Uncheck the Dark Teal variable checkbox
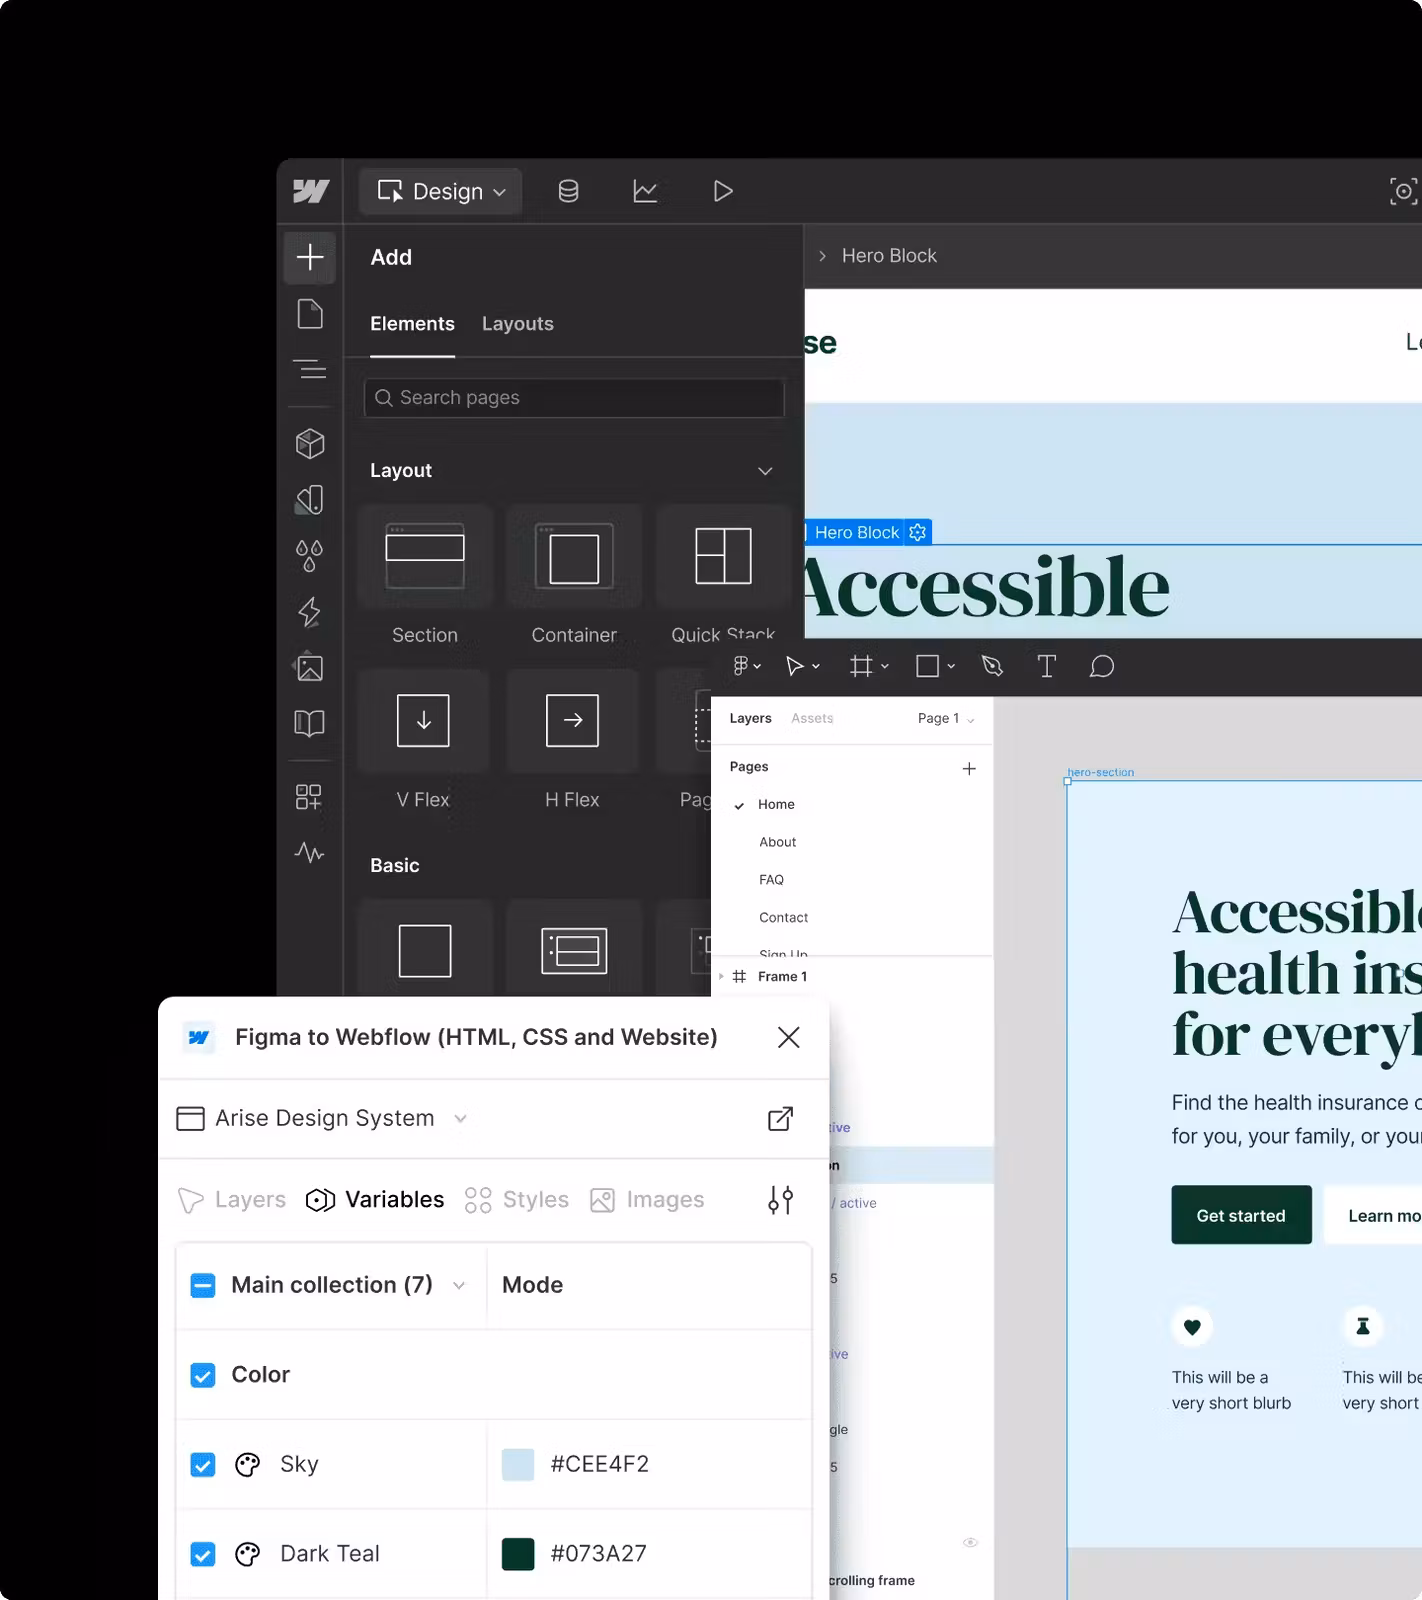The height and width of the screenshot is (1600, 1422). point(203,1554)
